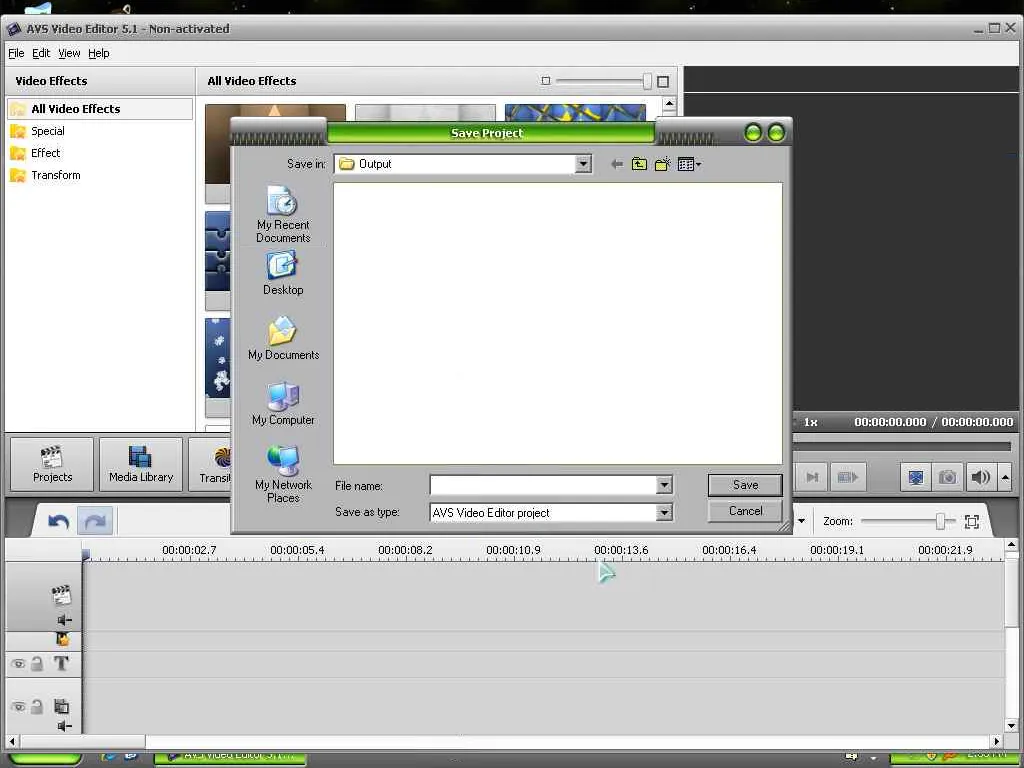The width and height of the screenshot is (1024, 768).
Task: Click the next frame playback button
Action: (x=812, y=477)
